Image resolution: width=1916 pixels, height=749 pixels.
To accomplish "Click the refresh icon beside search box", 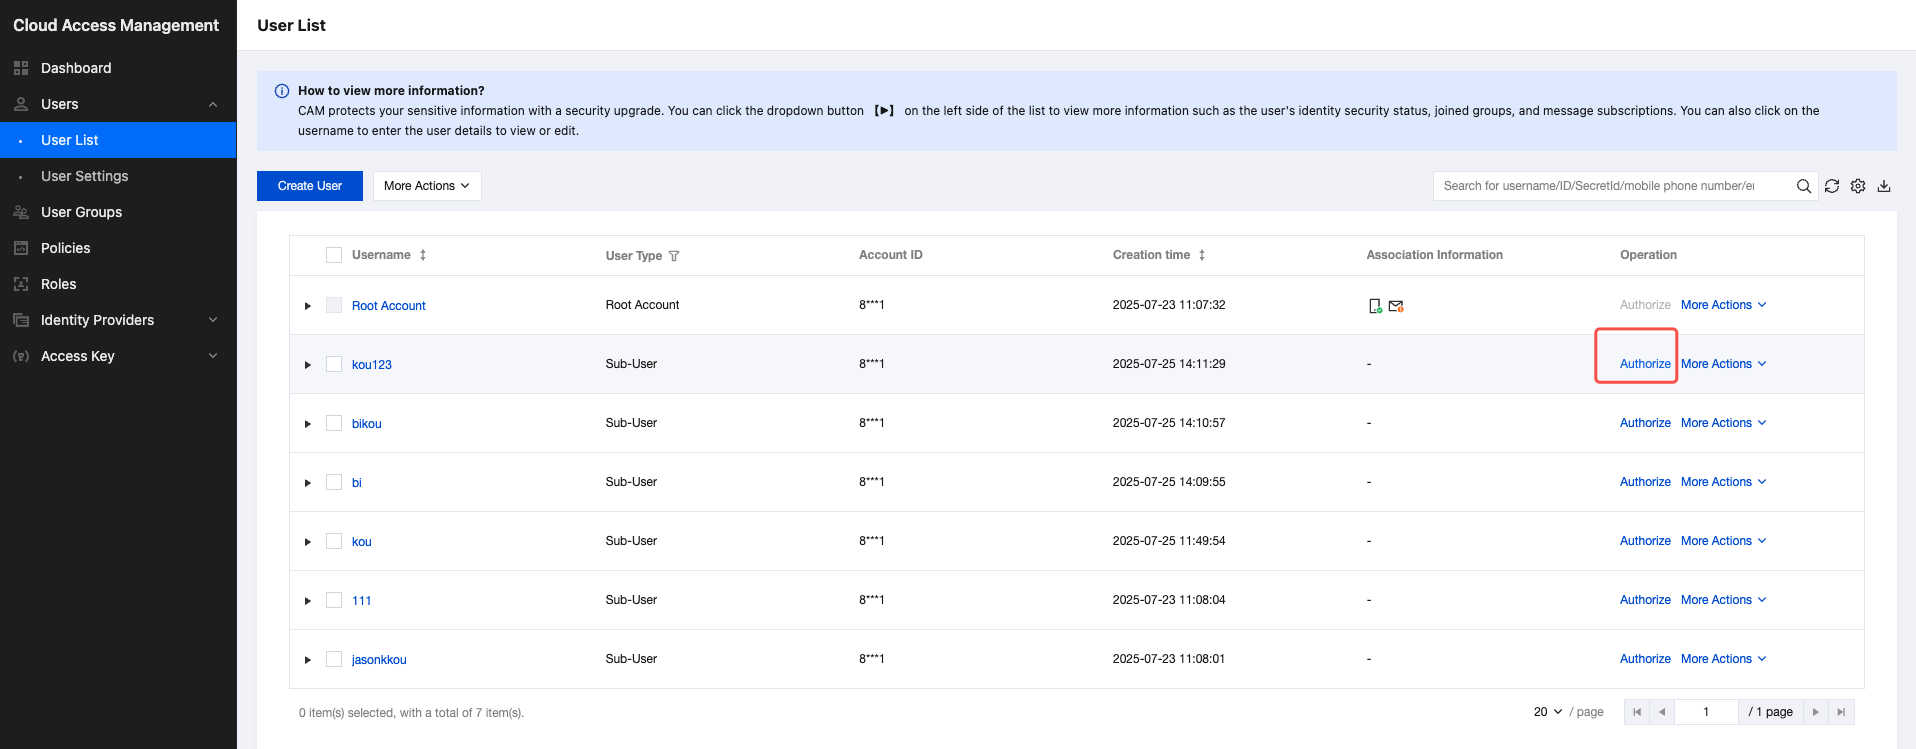I will click(x=1832, y=186).
